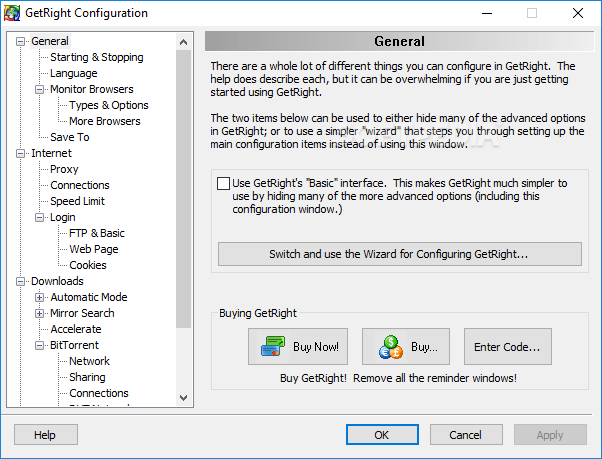The width and height of the screenshot is (602, 459).
Task: Click the GetRight app icon in title bar
Action: (12, 13)
